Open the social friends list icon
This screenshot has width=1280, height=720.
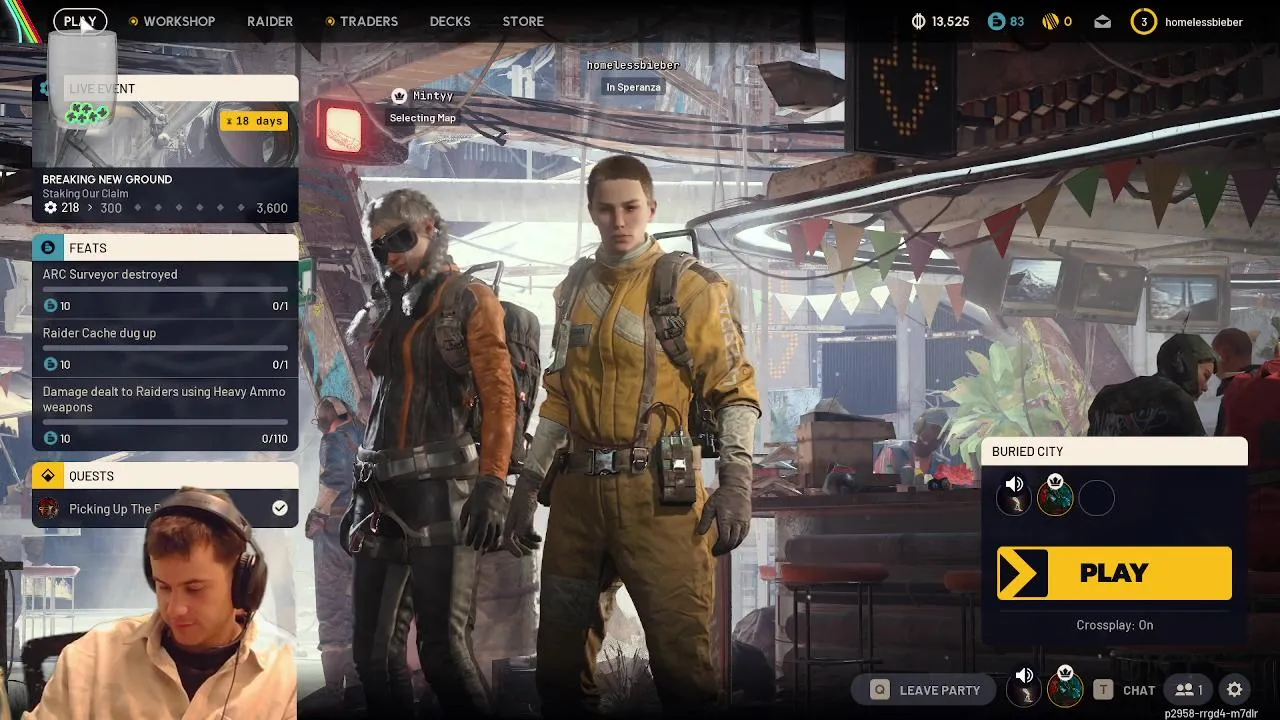[1189, 690]
